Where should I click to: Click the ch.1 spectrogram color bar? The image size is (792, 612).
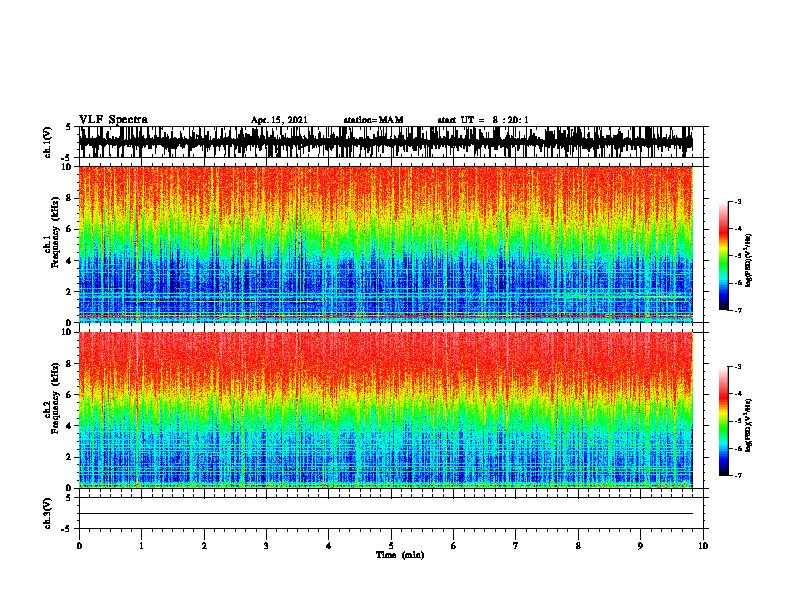click(724, 256)
